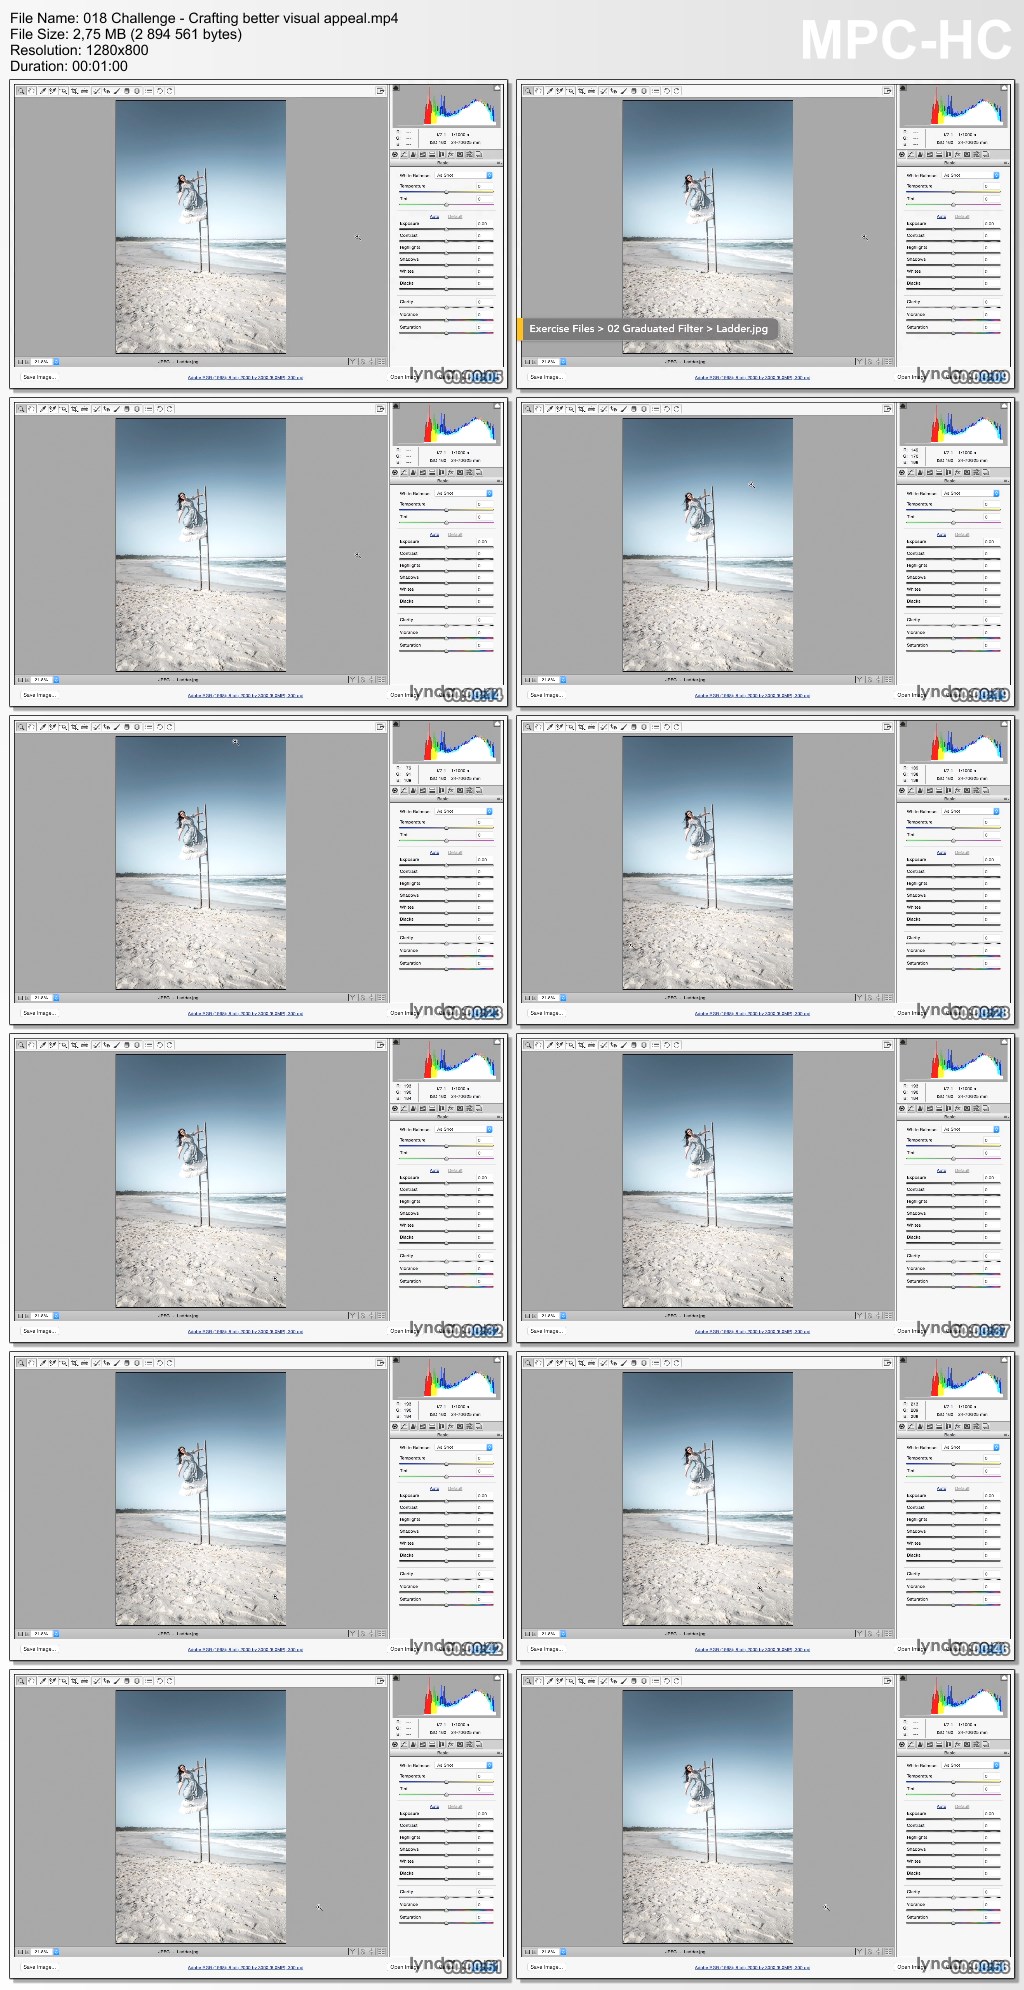This screenshot has height=1990, width=1024.
Task: Toggle highlight clipping warning in the 00:00:56 histogram
Action: click(1004, 1678)
